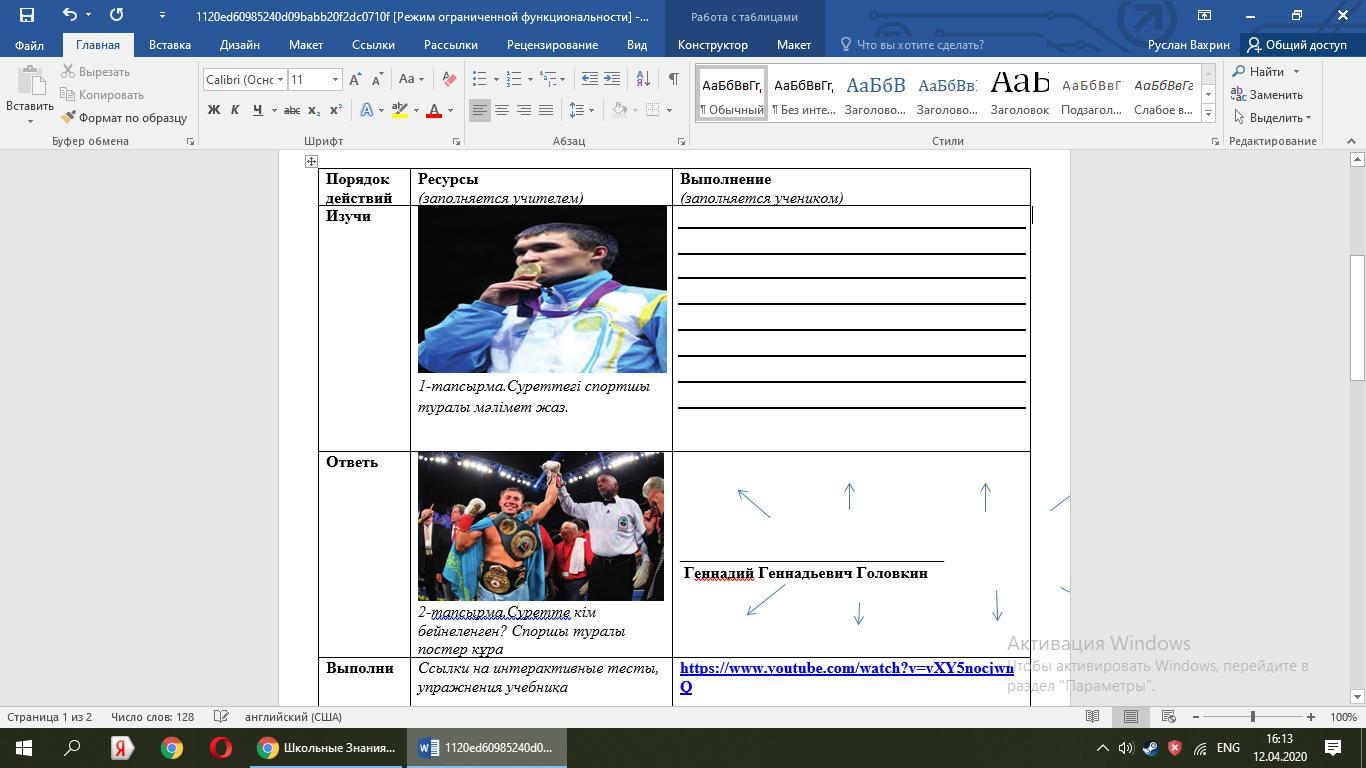Open the Steam icon in system tray
This screenshot has height=768, width=1366.
[1150, 748]
